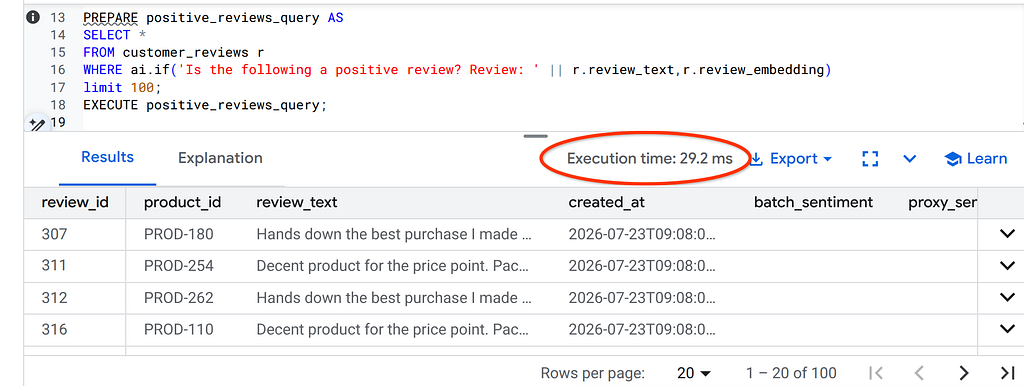The image size is (1024, 386).
Task: Jump to last results page
Action: (x=1007, y=373)
